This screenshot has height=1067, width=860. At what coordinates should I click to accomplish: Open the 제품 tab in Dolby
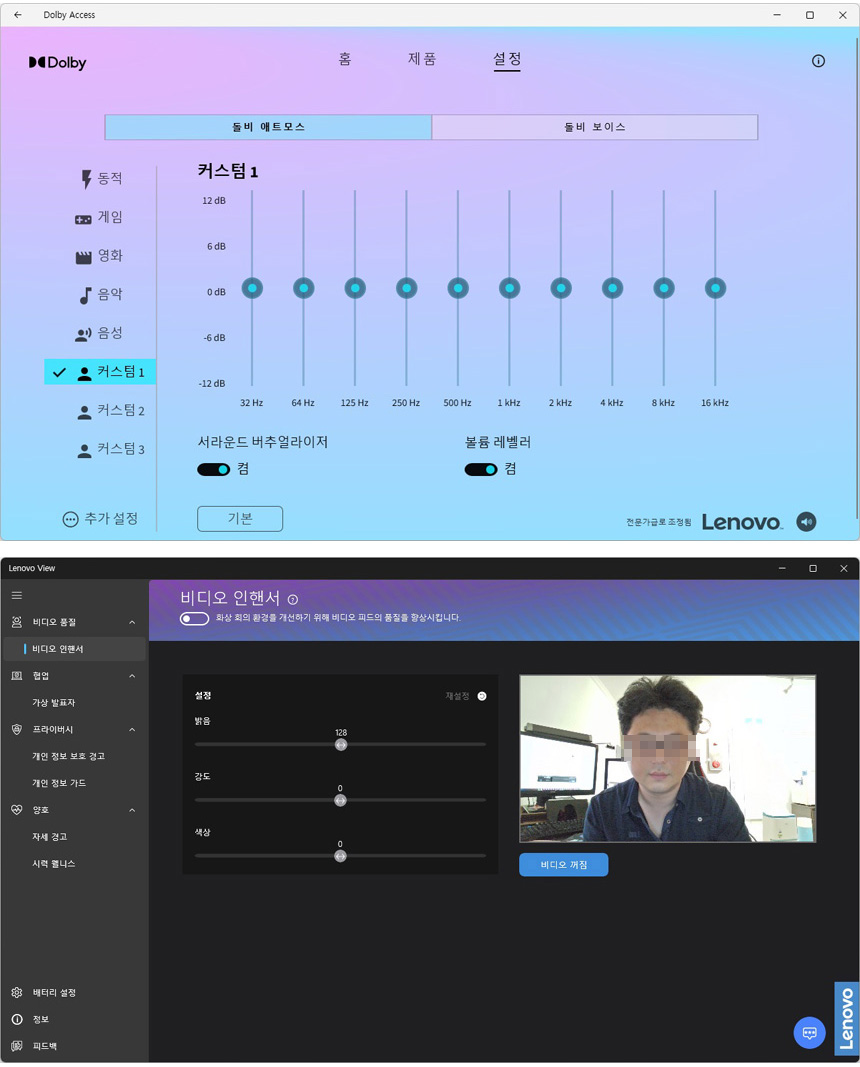coord(422,59)
